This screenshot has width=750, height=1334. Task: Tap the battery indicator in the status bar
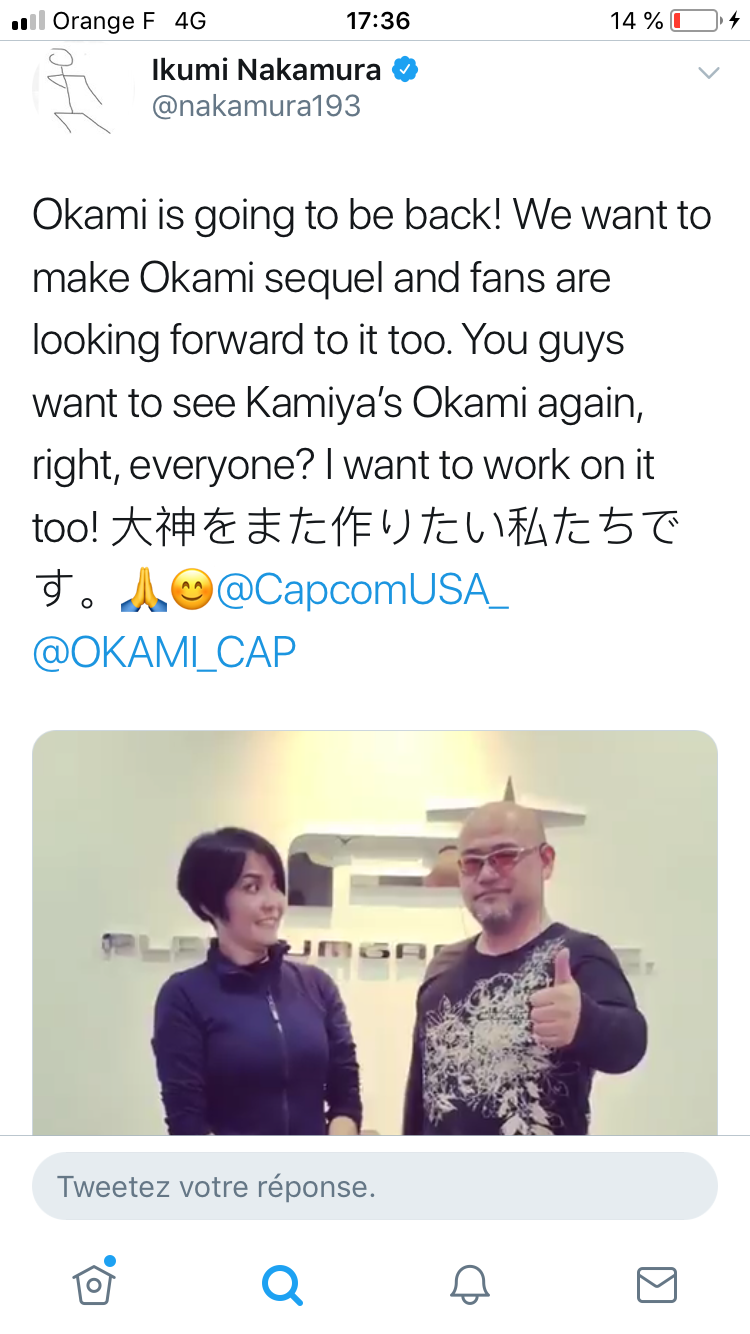pyautogui.click(x=695, y=20)
